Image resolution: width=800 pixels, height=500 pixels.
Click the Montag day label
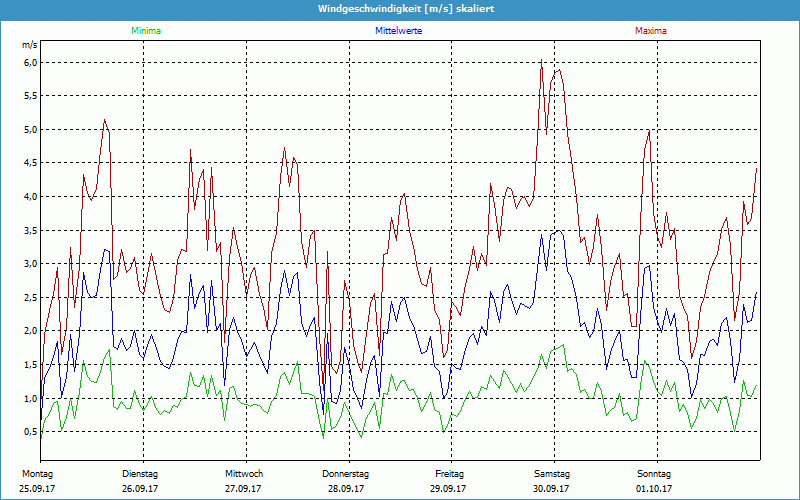37,474
